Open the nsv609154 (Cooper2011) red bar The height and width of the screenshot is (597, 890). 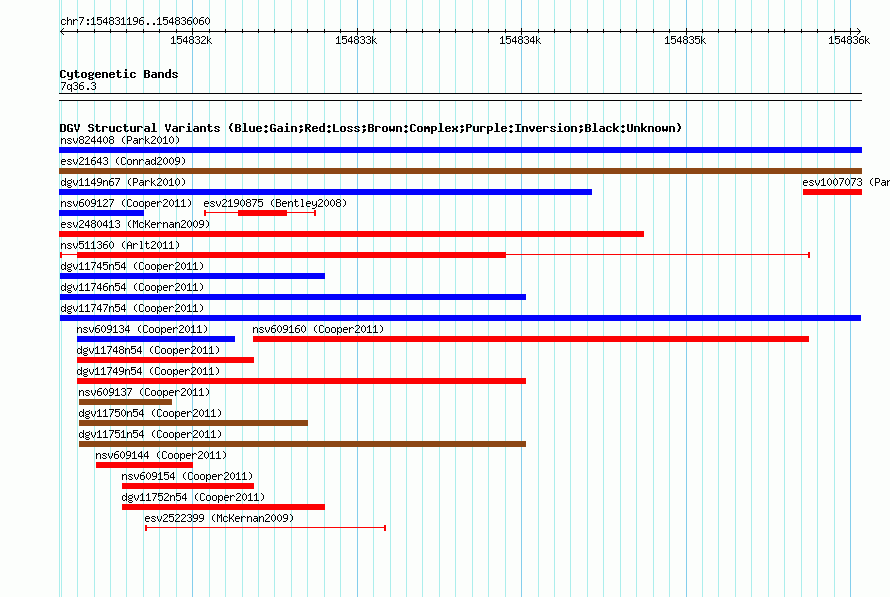click(188, 486)
